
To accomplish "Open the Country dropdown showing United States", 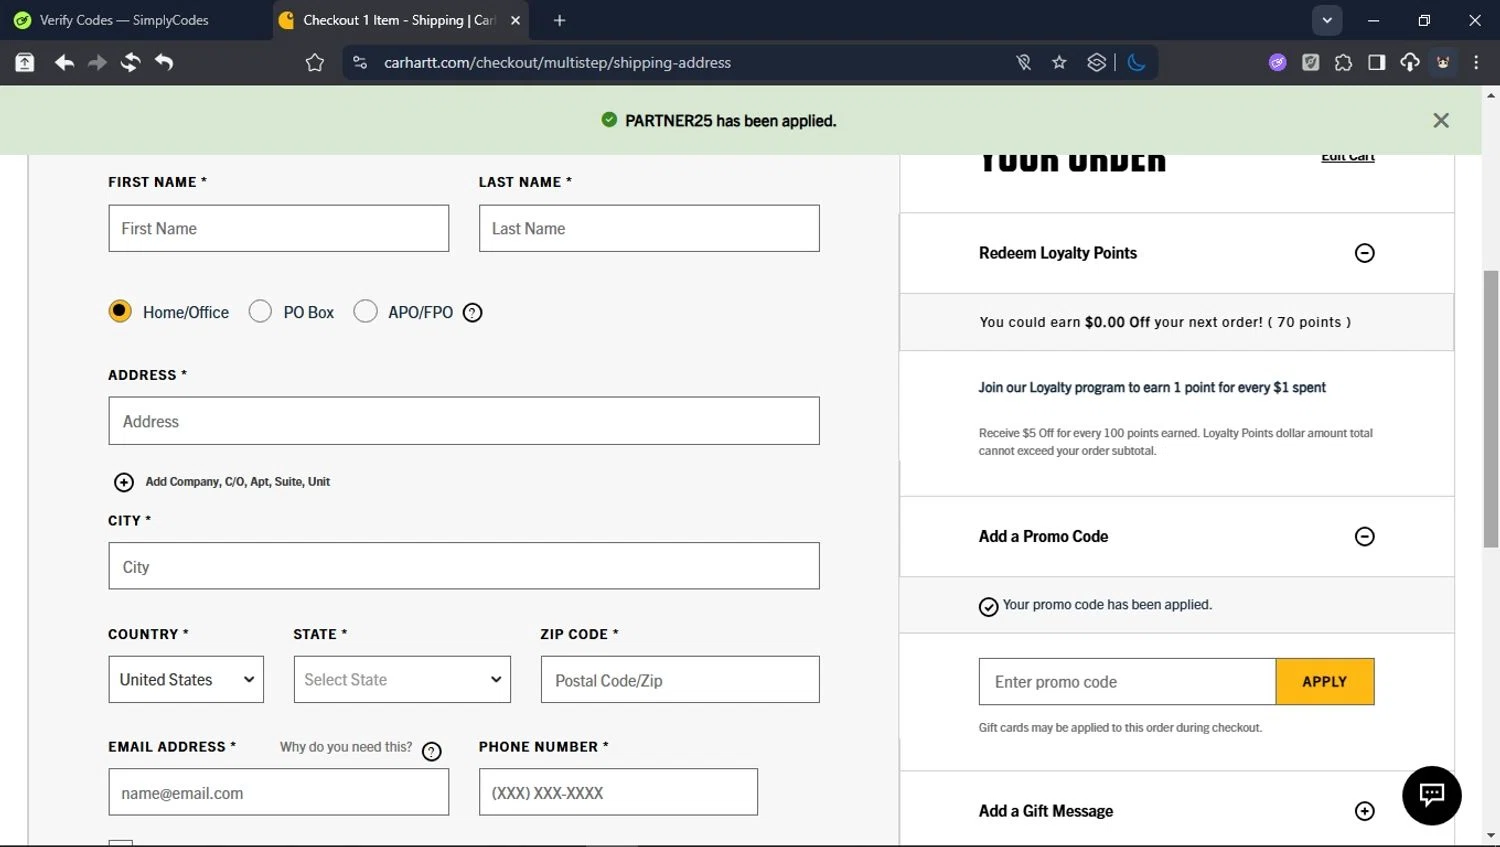I will pos(186,680).
